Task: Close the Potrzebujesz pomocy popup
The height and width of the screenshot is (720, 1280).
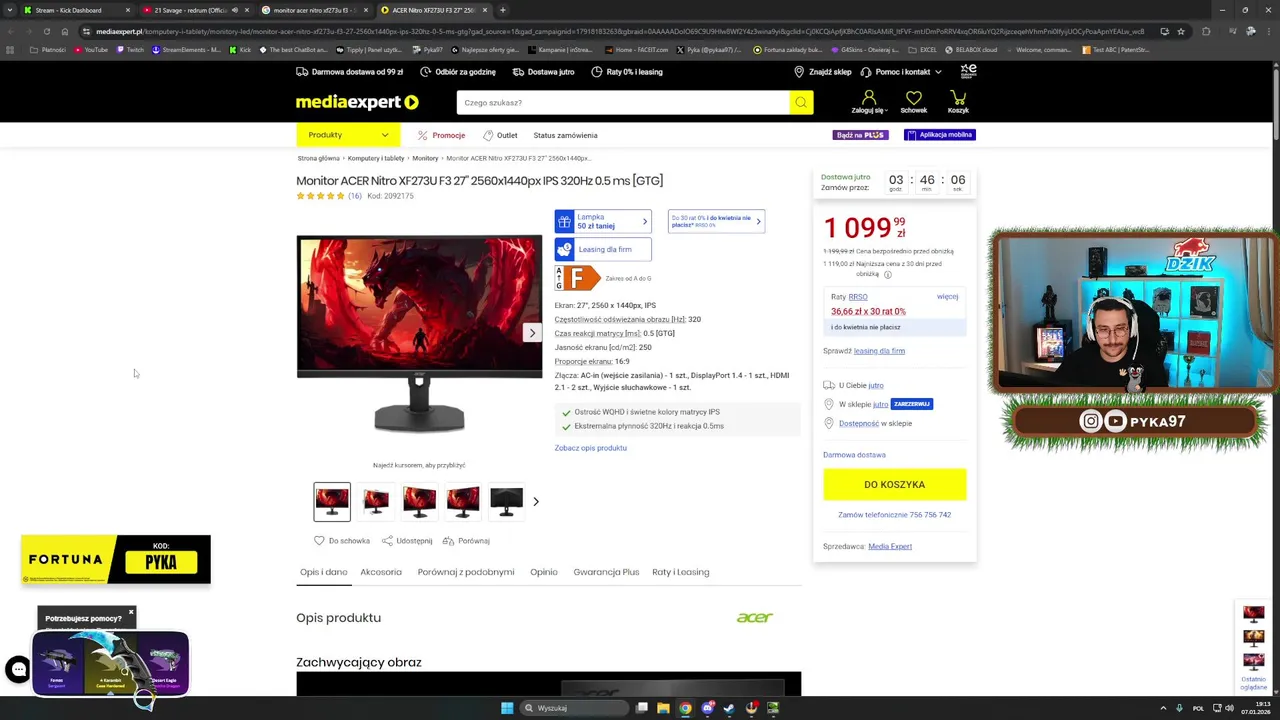Action: click(130, 611)
